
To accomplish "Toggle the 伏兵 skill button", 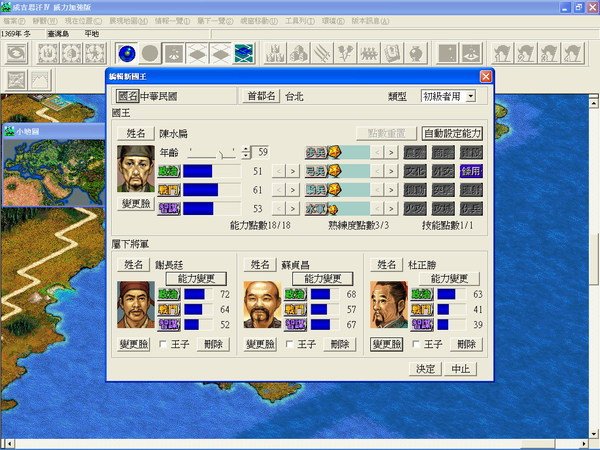I will (471, 209).
